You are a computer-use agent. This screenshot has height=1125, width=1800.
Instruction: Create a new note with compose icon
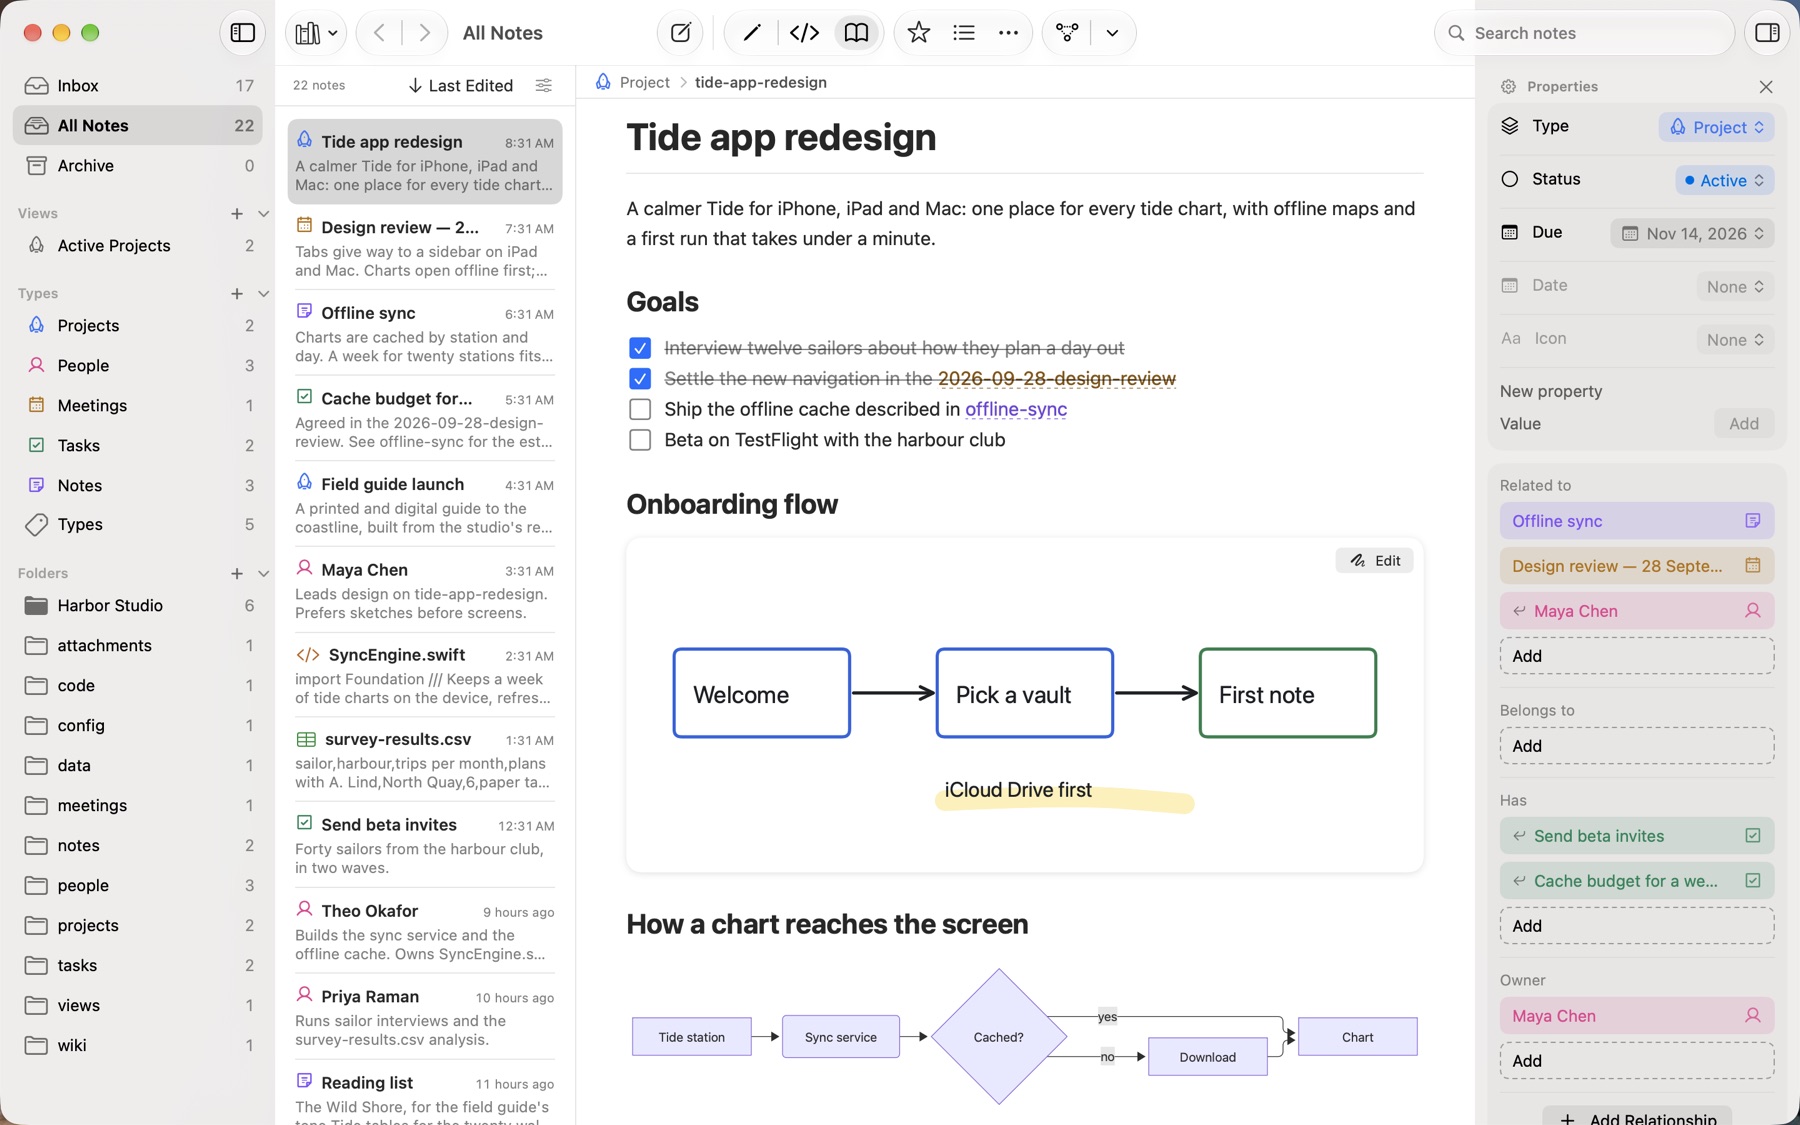[680, 33]
